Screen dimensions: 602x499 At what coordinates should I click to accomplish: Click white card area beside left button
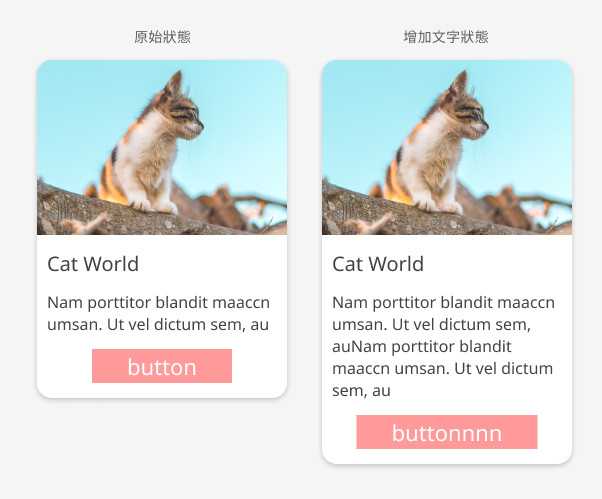pos(259,366)
